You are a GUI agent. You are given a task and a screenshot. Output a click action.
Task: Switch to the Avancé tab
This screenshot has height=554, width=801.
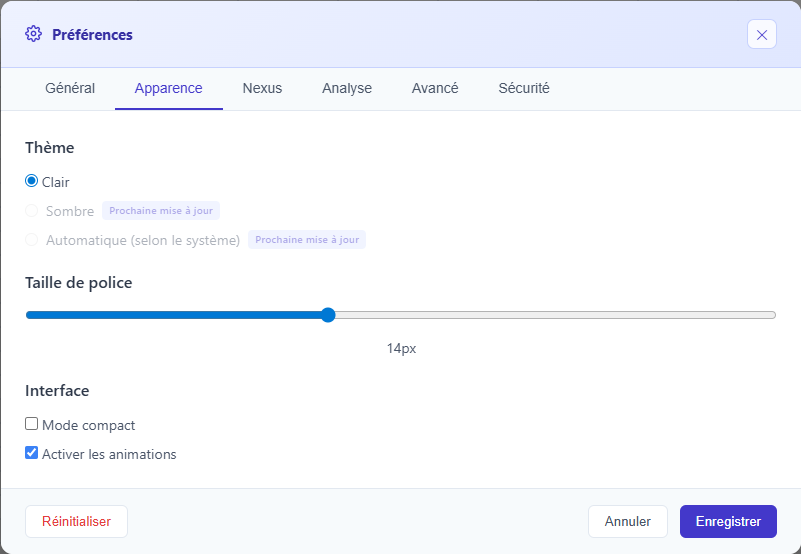coord(435,88)
